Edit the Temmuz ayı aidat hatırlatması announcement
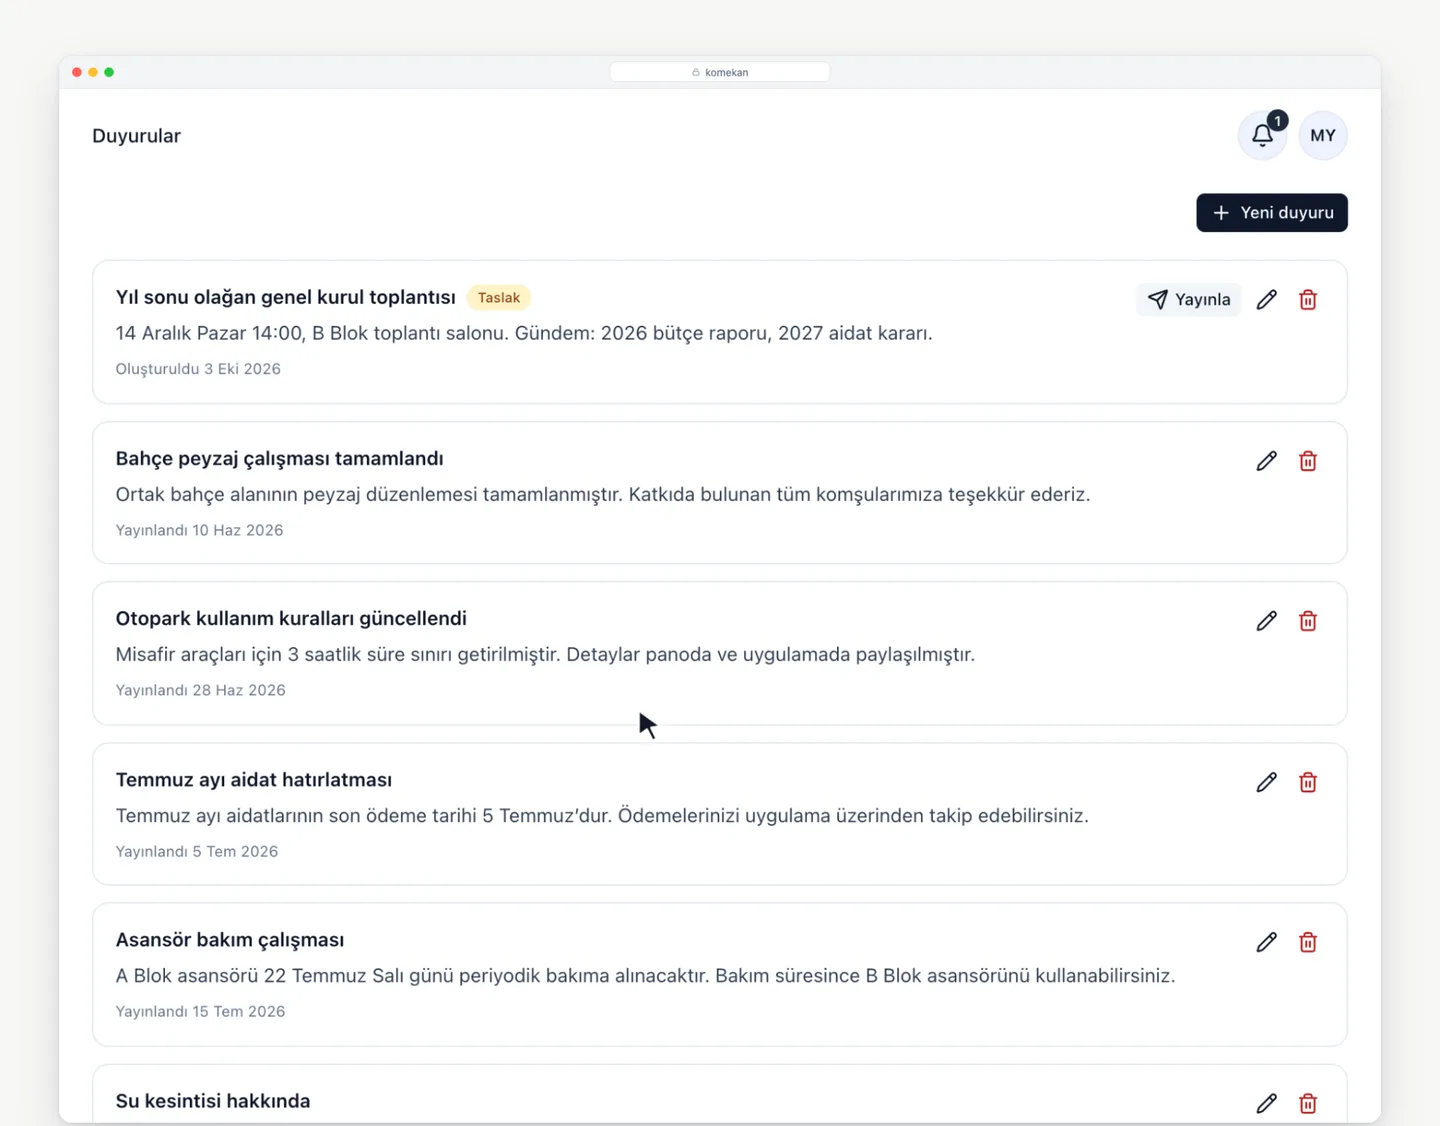 [1267, 782]
